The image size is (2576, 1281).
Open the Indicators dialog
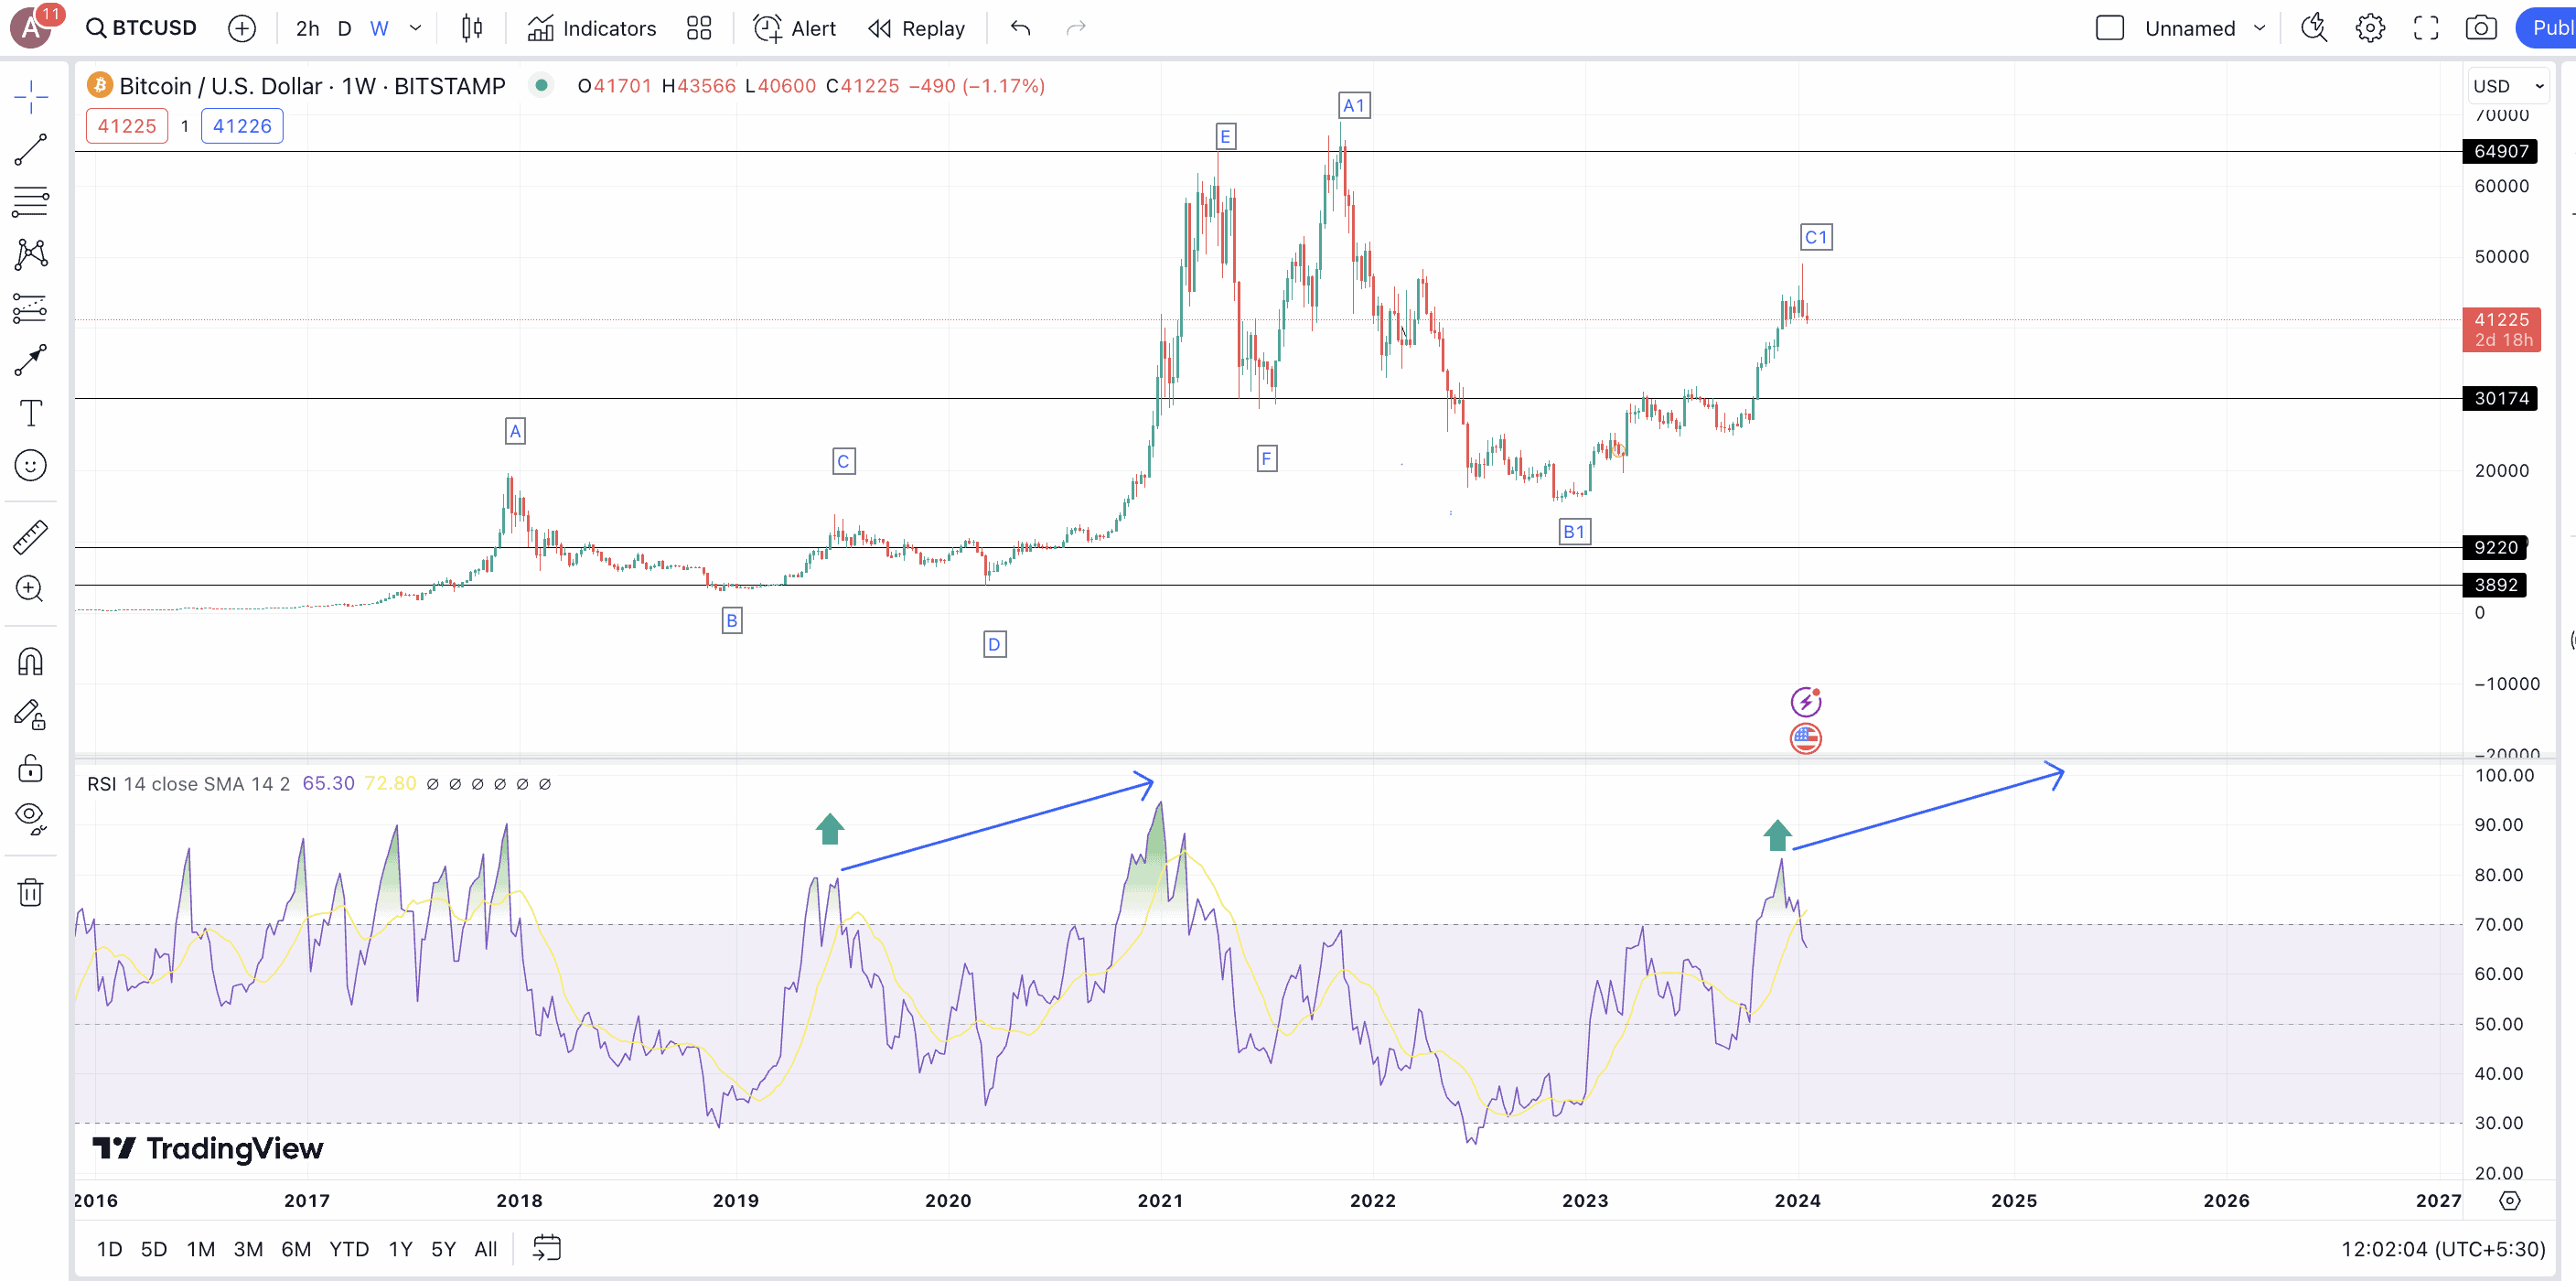592,28
